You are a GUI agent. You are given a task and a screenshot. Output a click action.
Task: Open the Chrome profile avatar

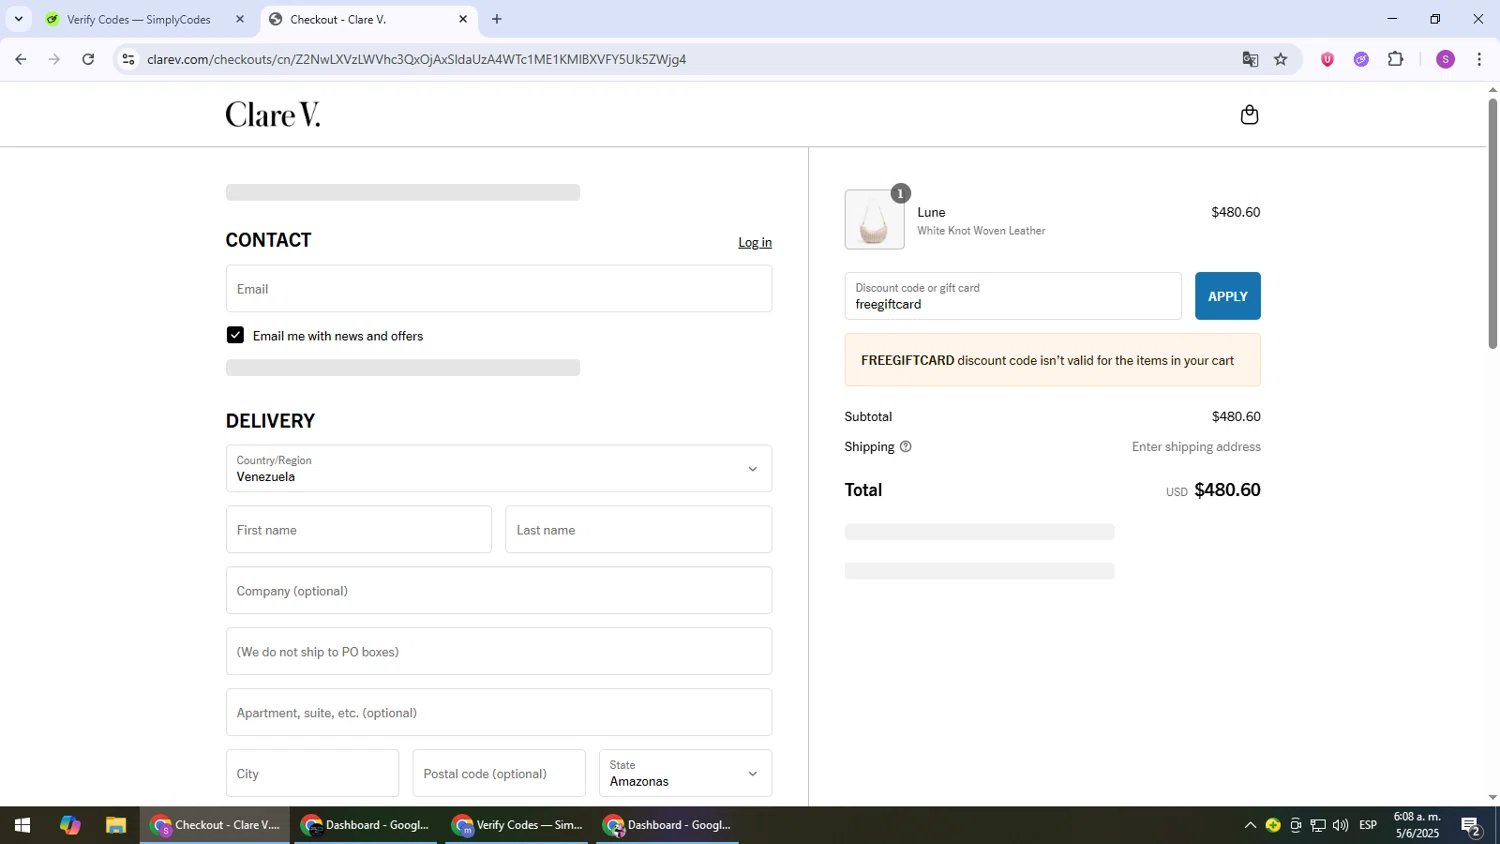click(x=1445, y=60)
